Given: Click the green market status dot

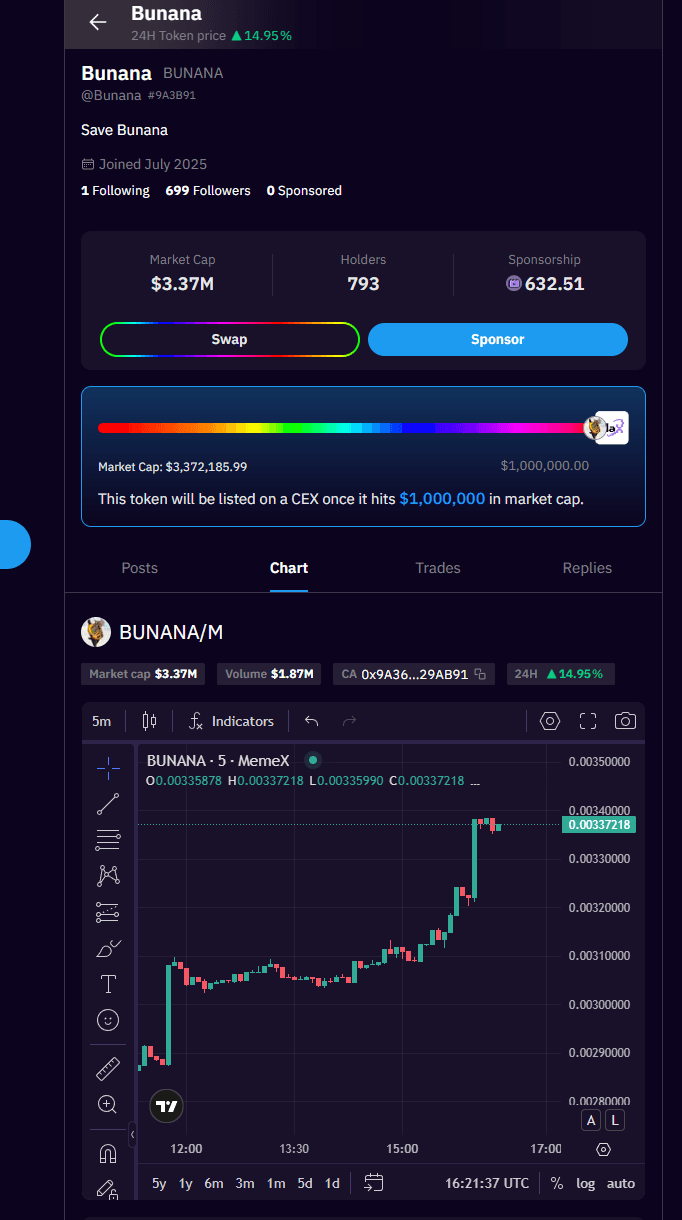Looking at the screenshot, I should point(312,760).
